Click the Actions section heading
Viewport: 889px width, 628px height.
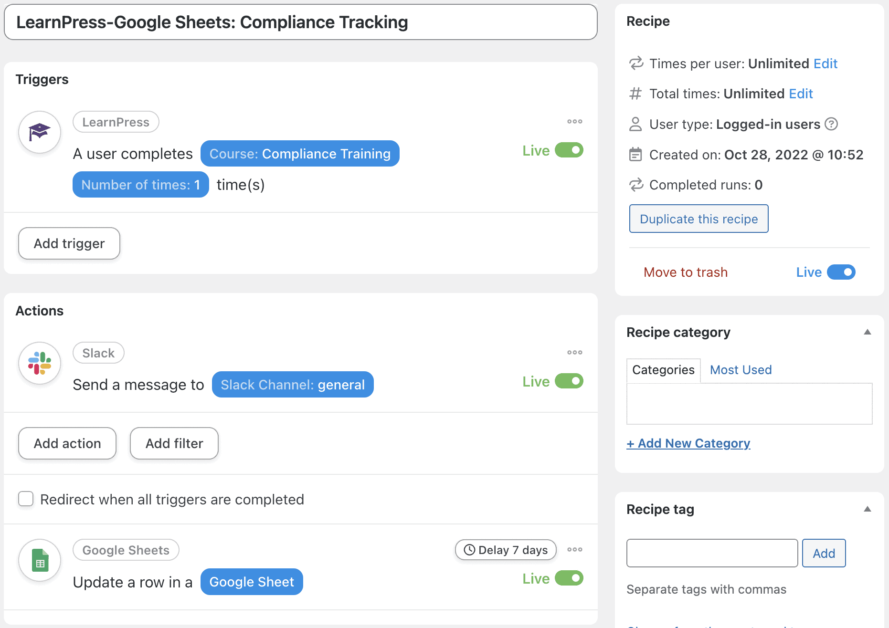[x=40, y=311]
